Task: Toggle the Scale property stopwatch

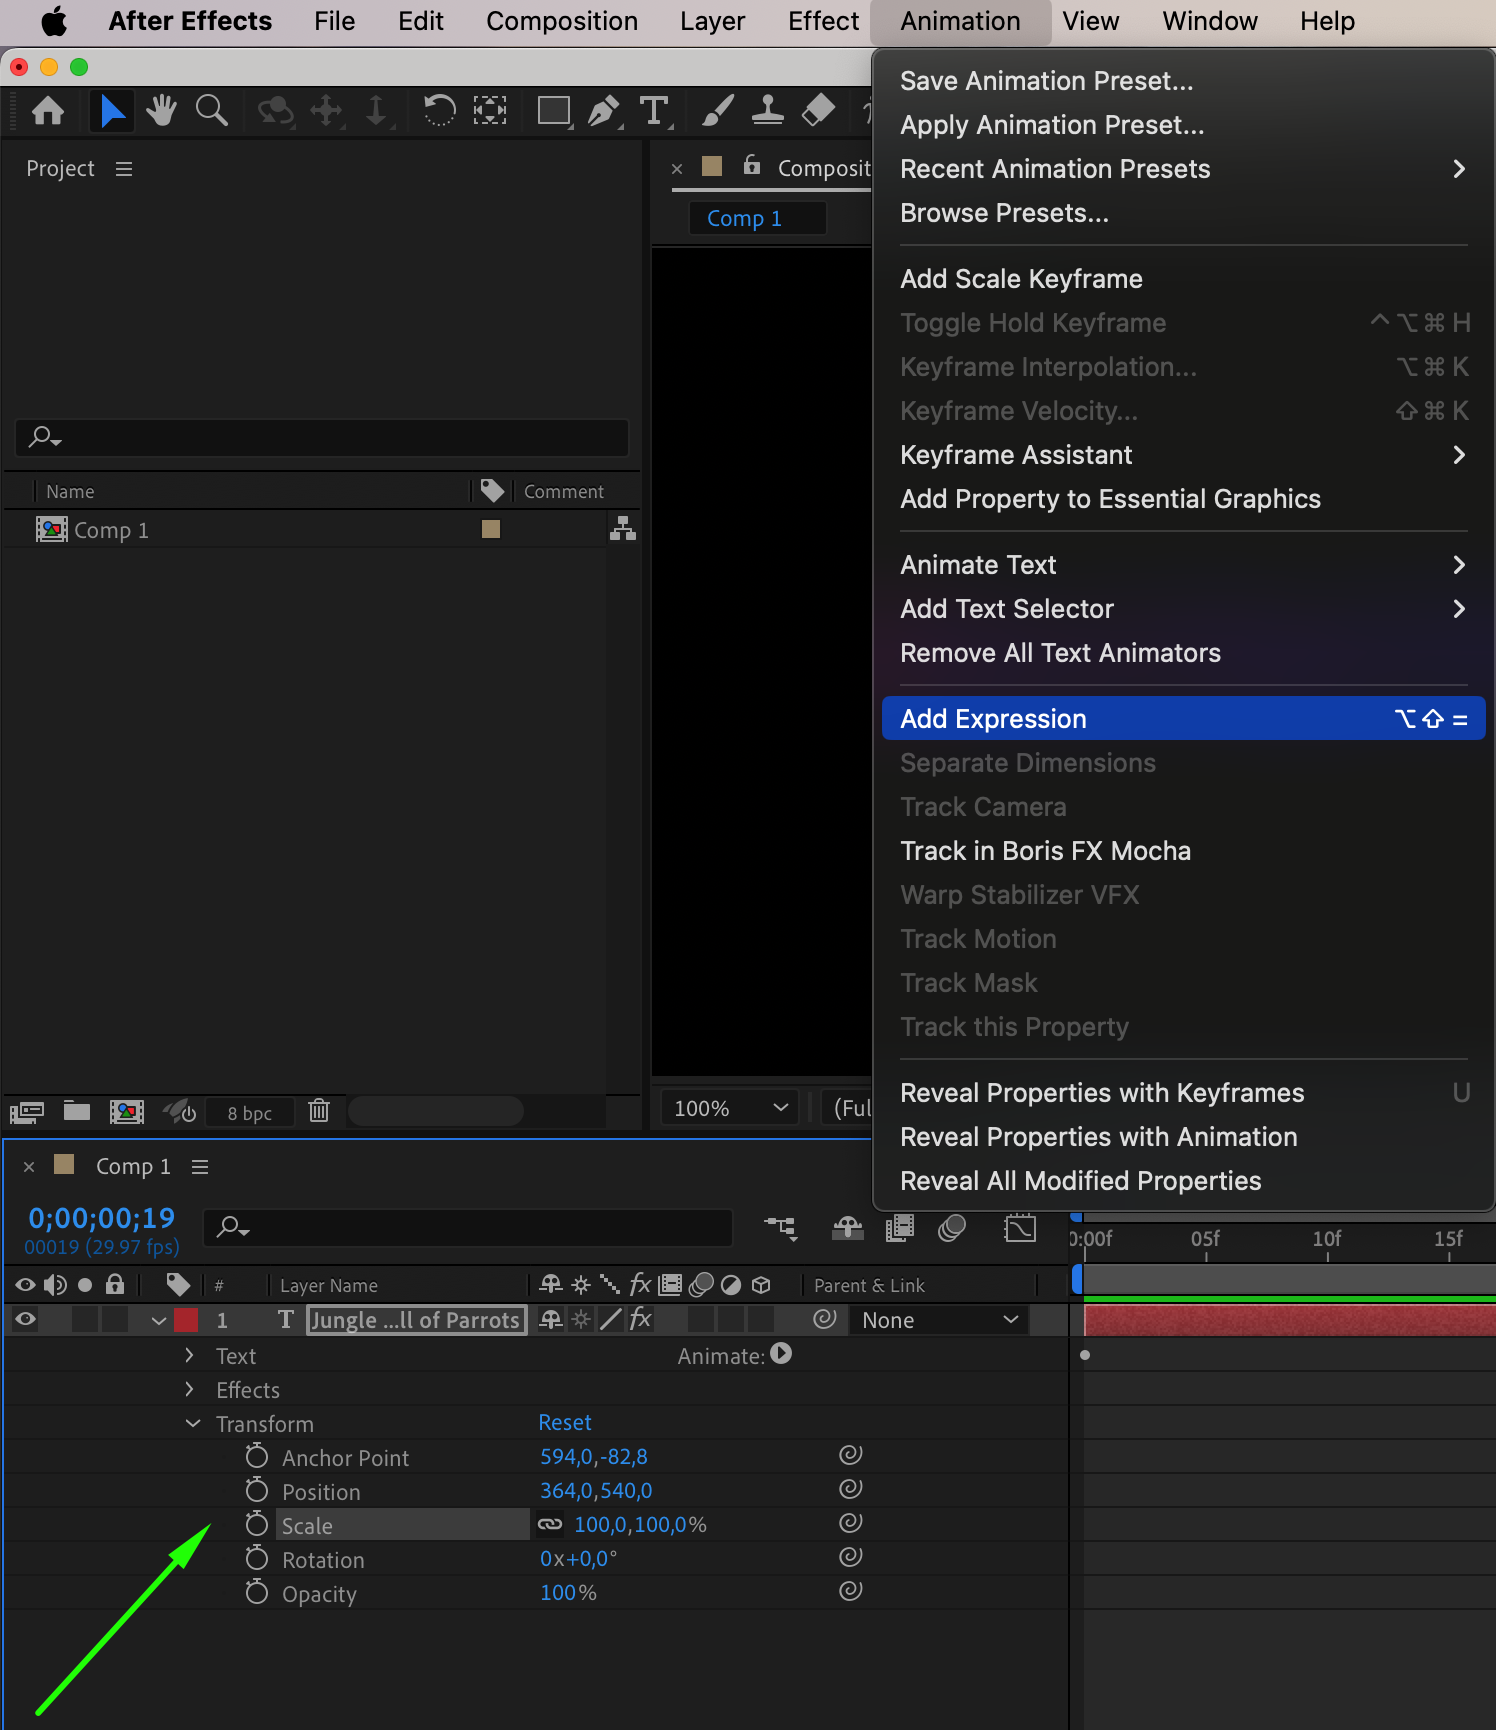Action: (257, 1525)
